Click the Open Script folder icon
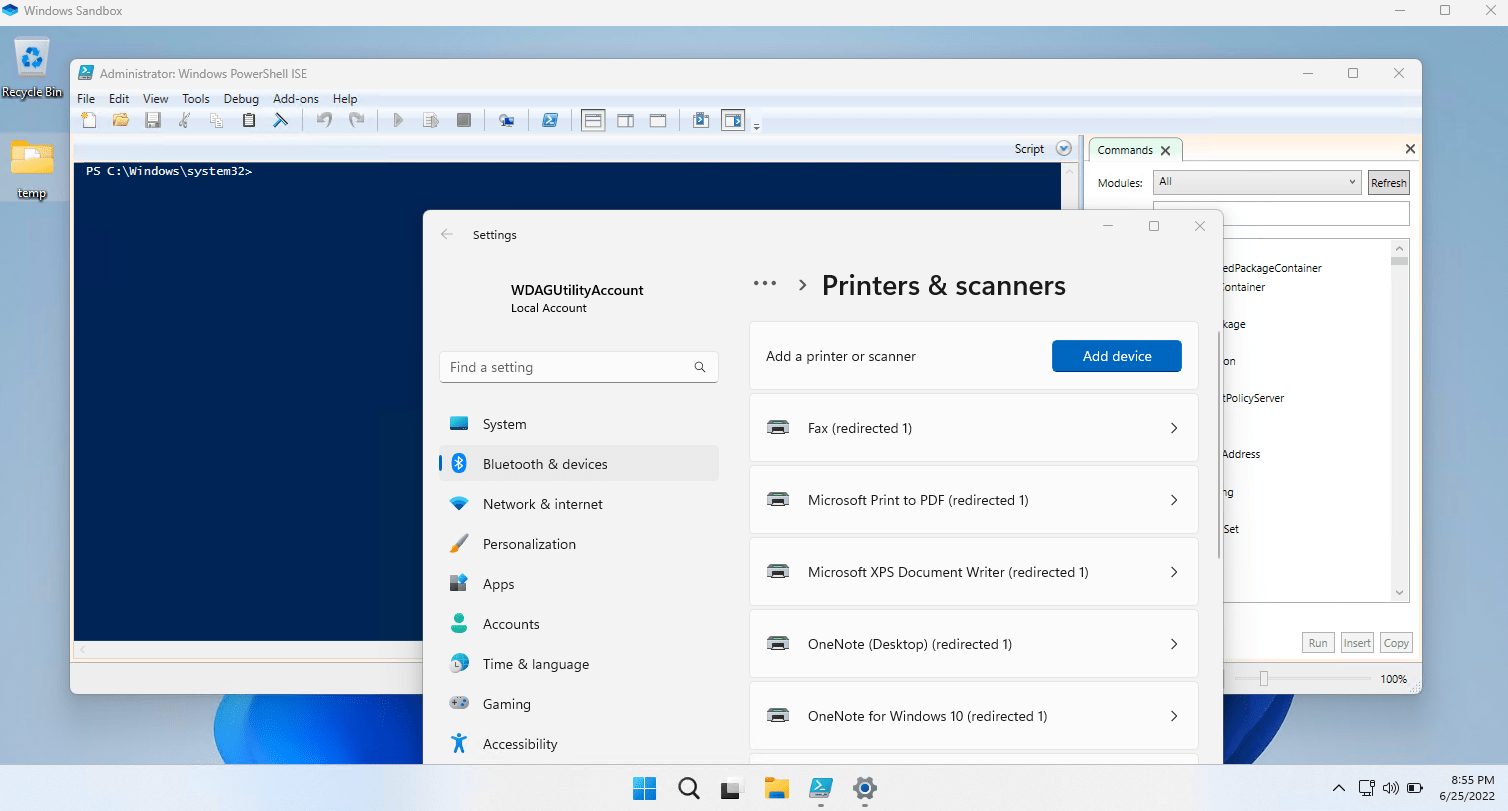This screenshot has height=811, width=1508. (x=120, y=120)
